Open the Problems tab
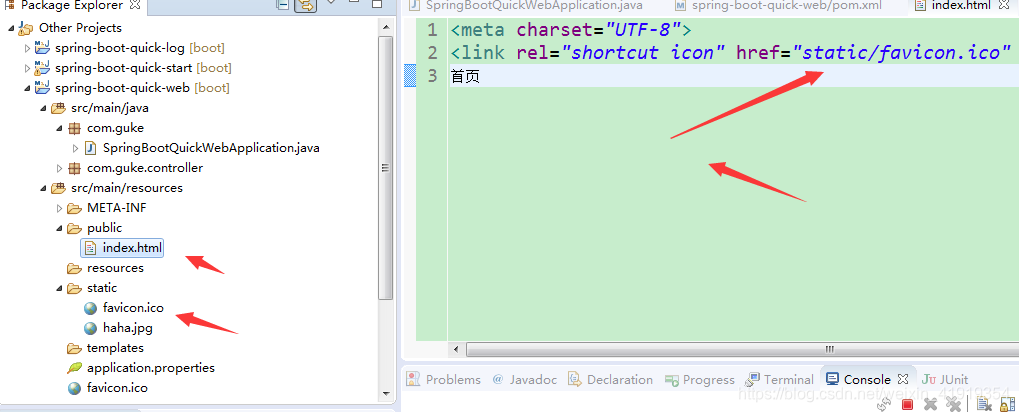This screenshot has width=1019, height=412. pos(445,380)
